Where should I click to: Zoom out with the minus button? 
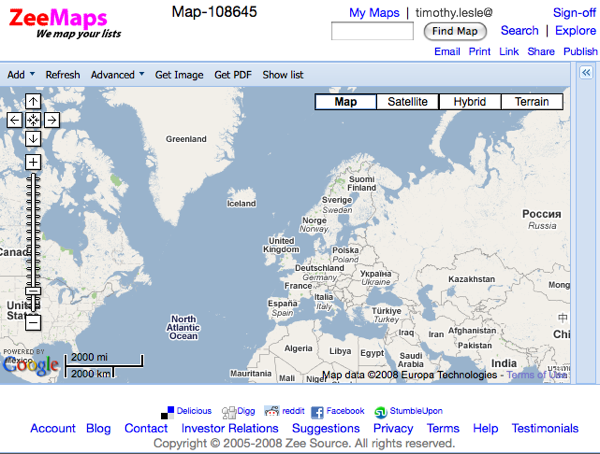pos(33,323)
